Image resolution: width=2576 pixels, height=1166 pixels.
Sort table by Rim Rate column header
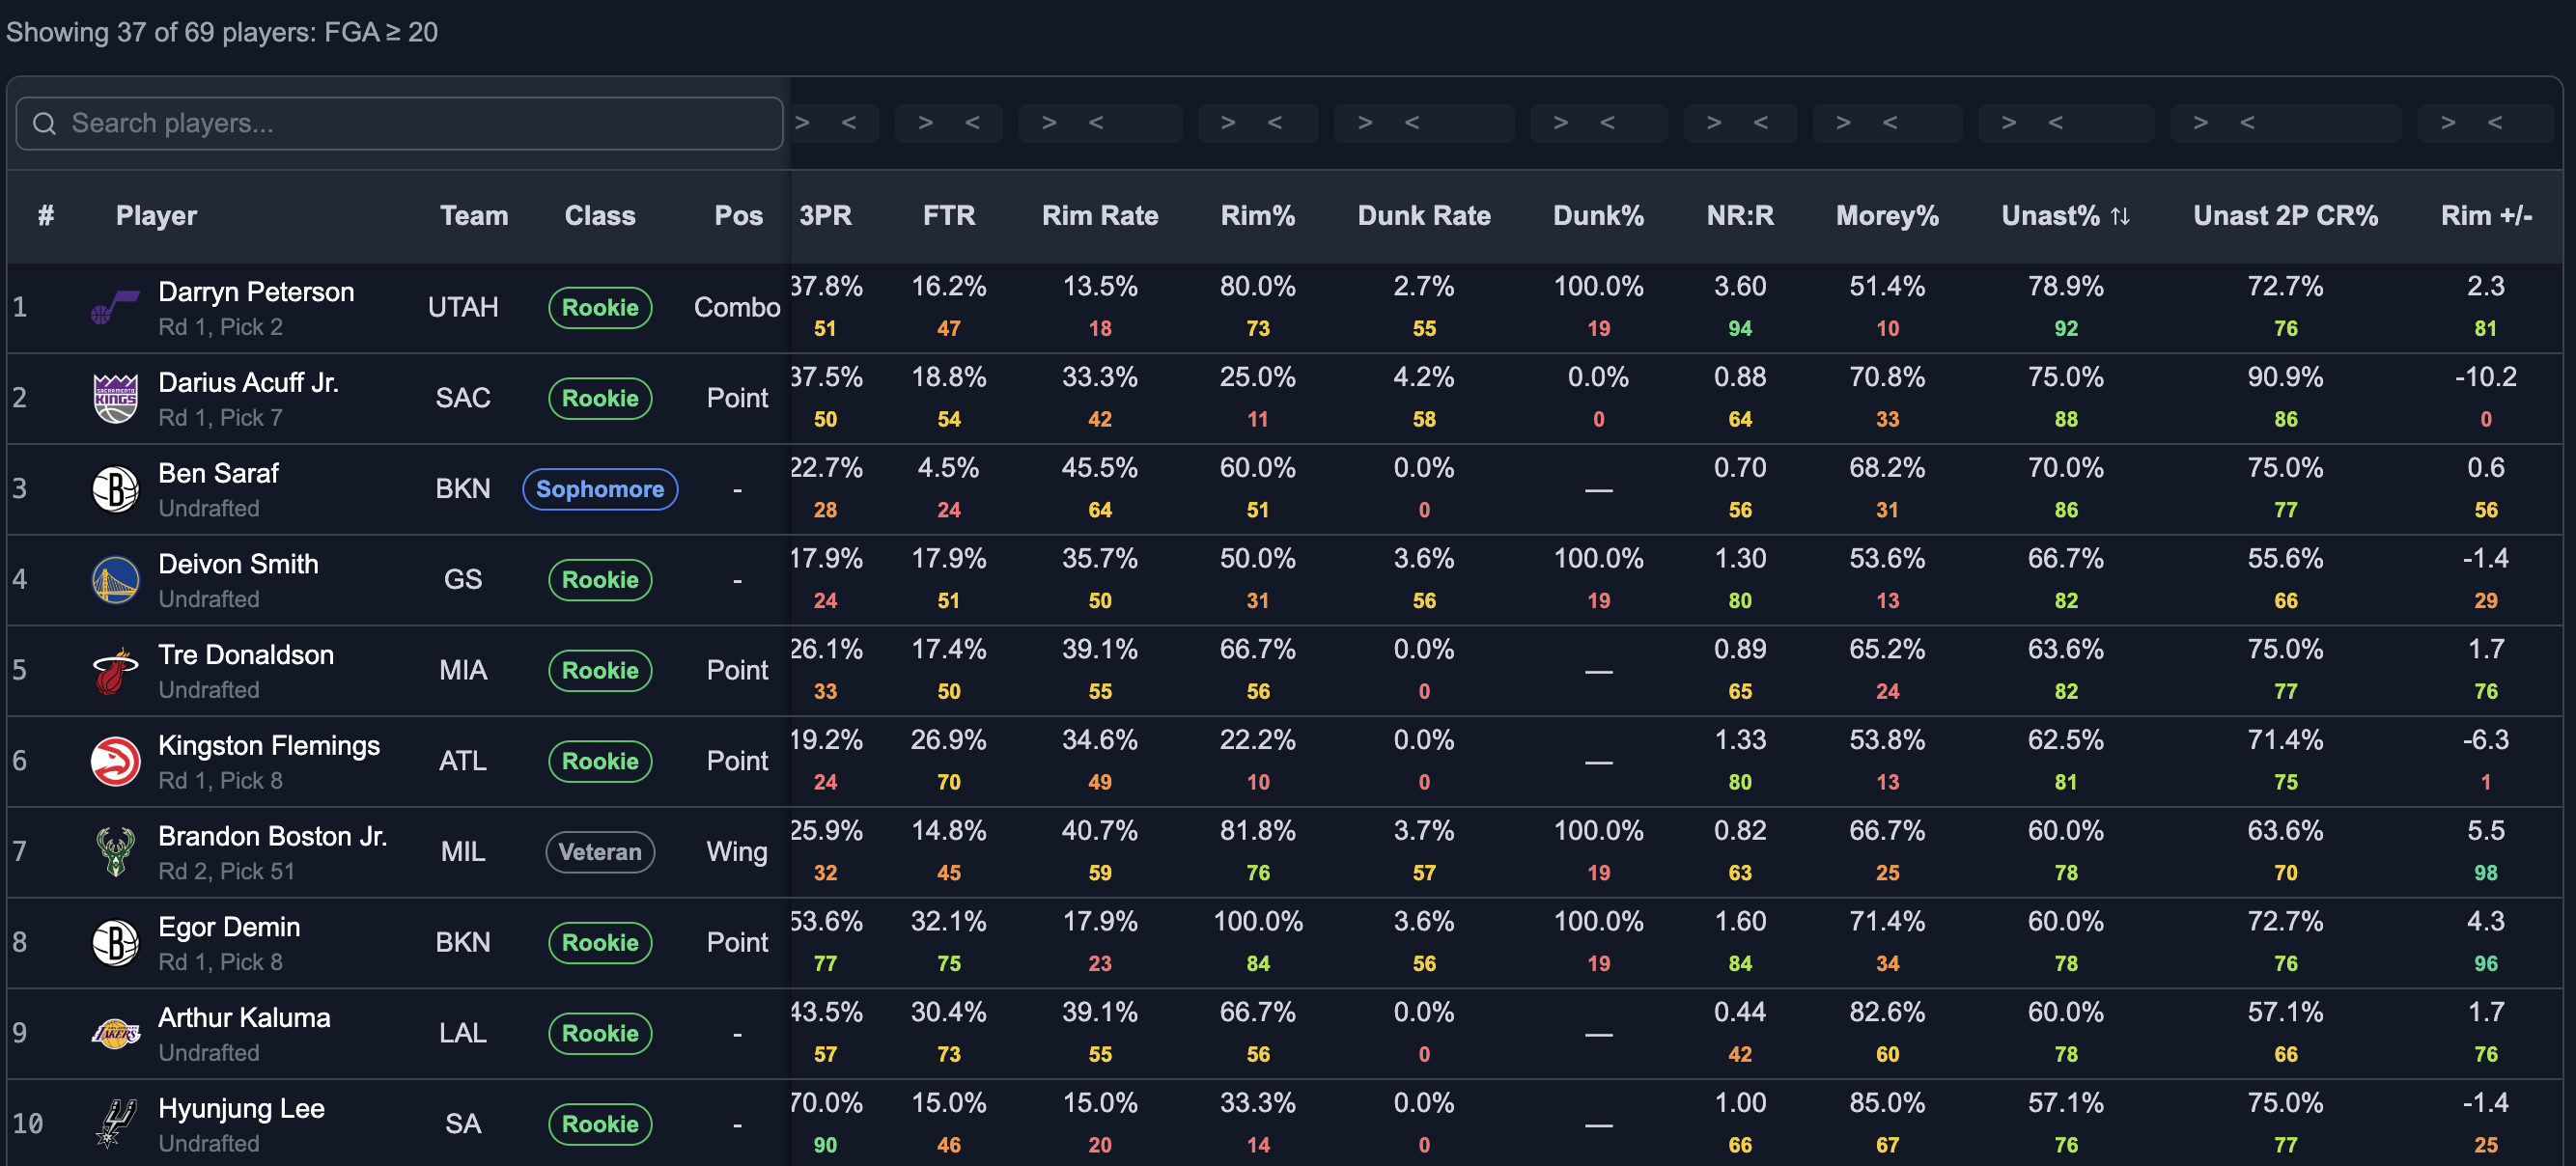click(x=1100, y=216)
